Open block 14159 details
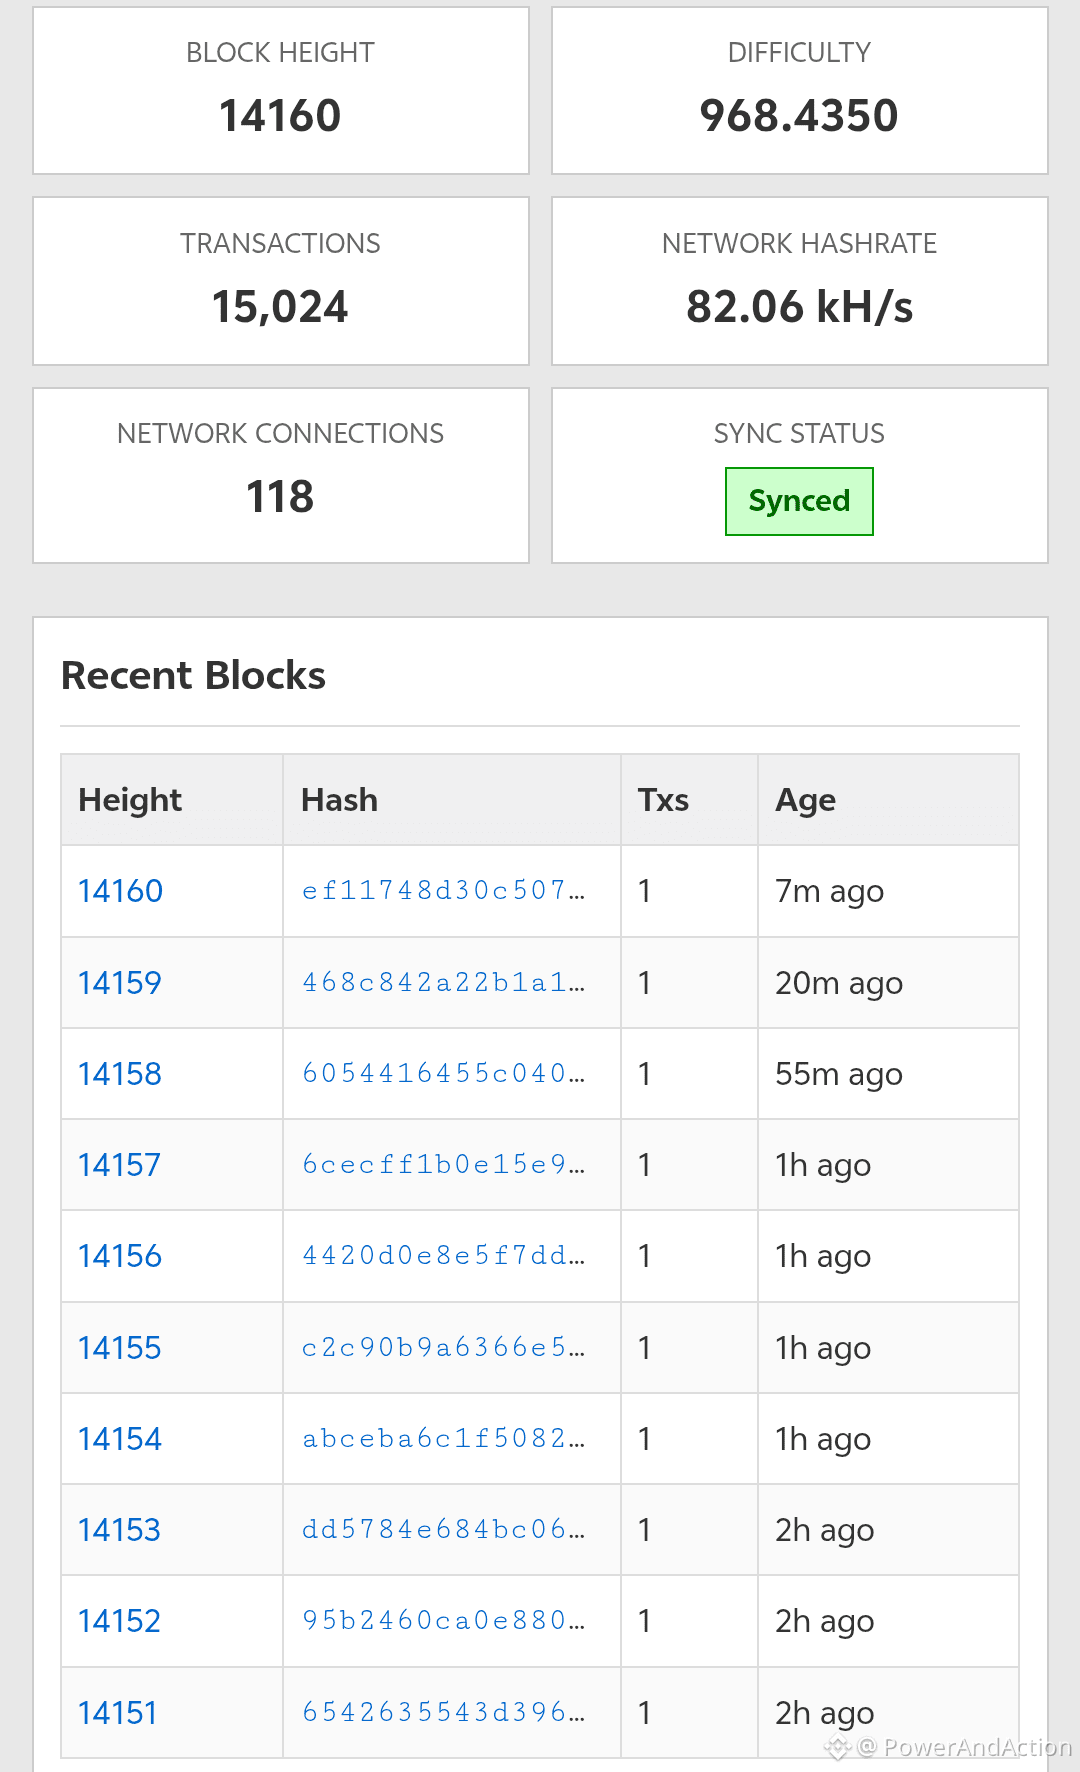The image size is (1080, 1772). point(120,983)
